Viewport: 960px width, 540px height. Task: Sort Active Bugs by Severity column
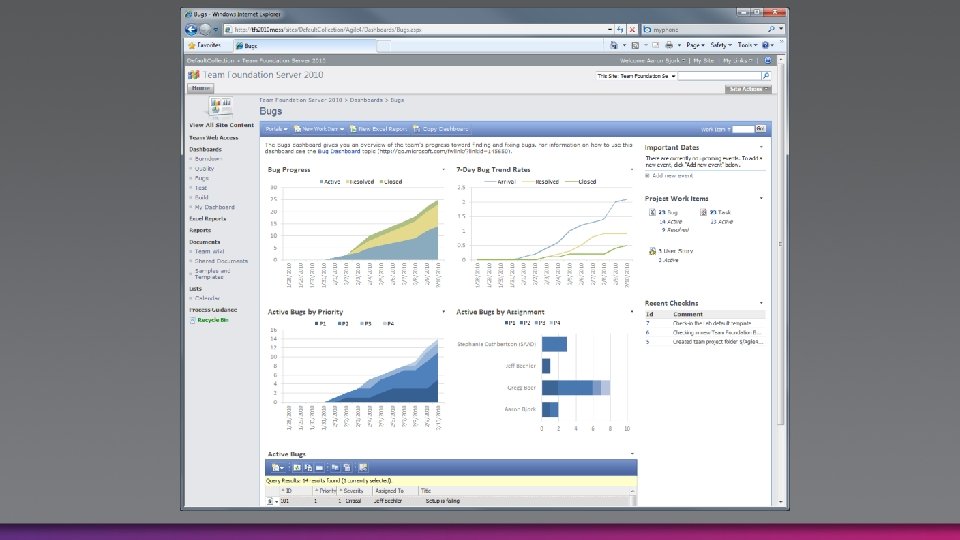click(x=353, y=491)
